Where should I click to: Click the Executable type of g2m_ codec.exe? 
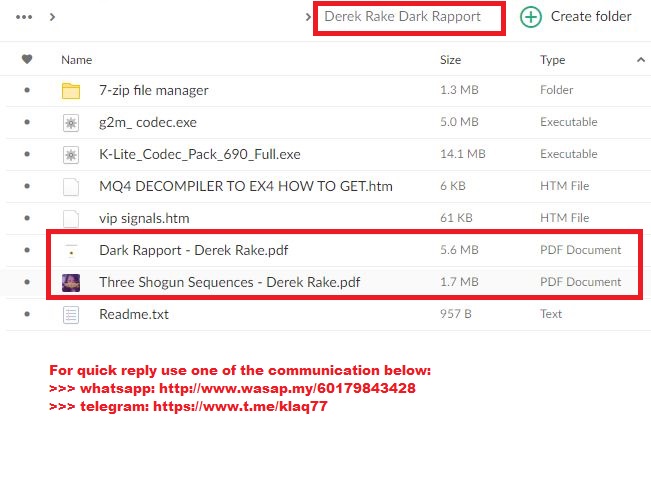569,122
